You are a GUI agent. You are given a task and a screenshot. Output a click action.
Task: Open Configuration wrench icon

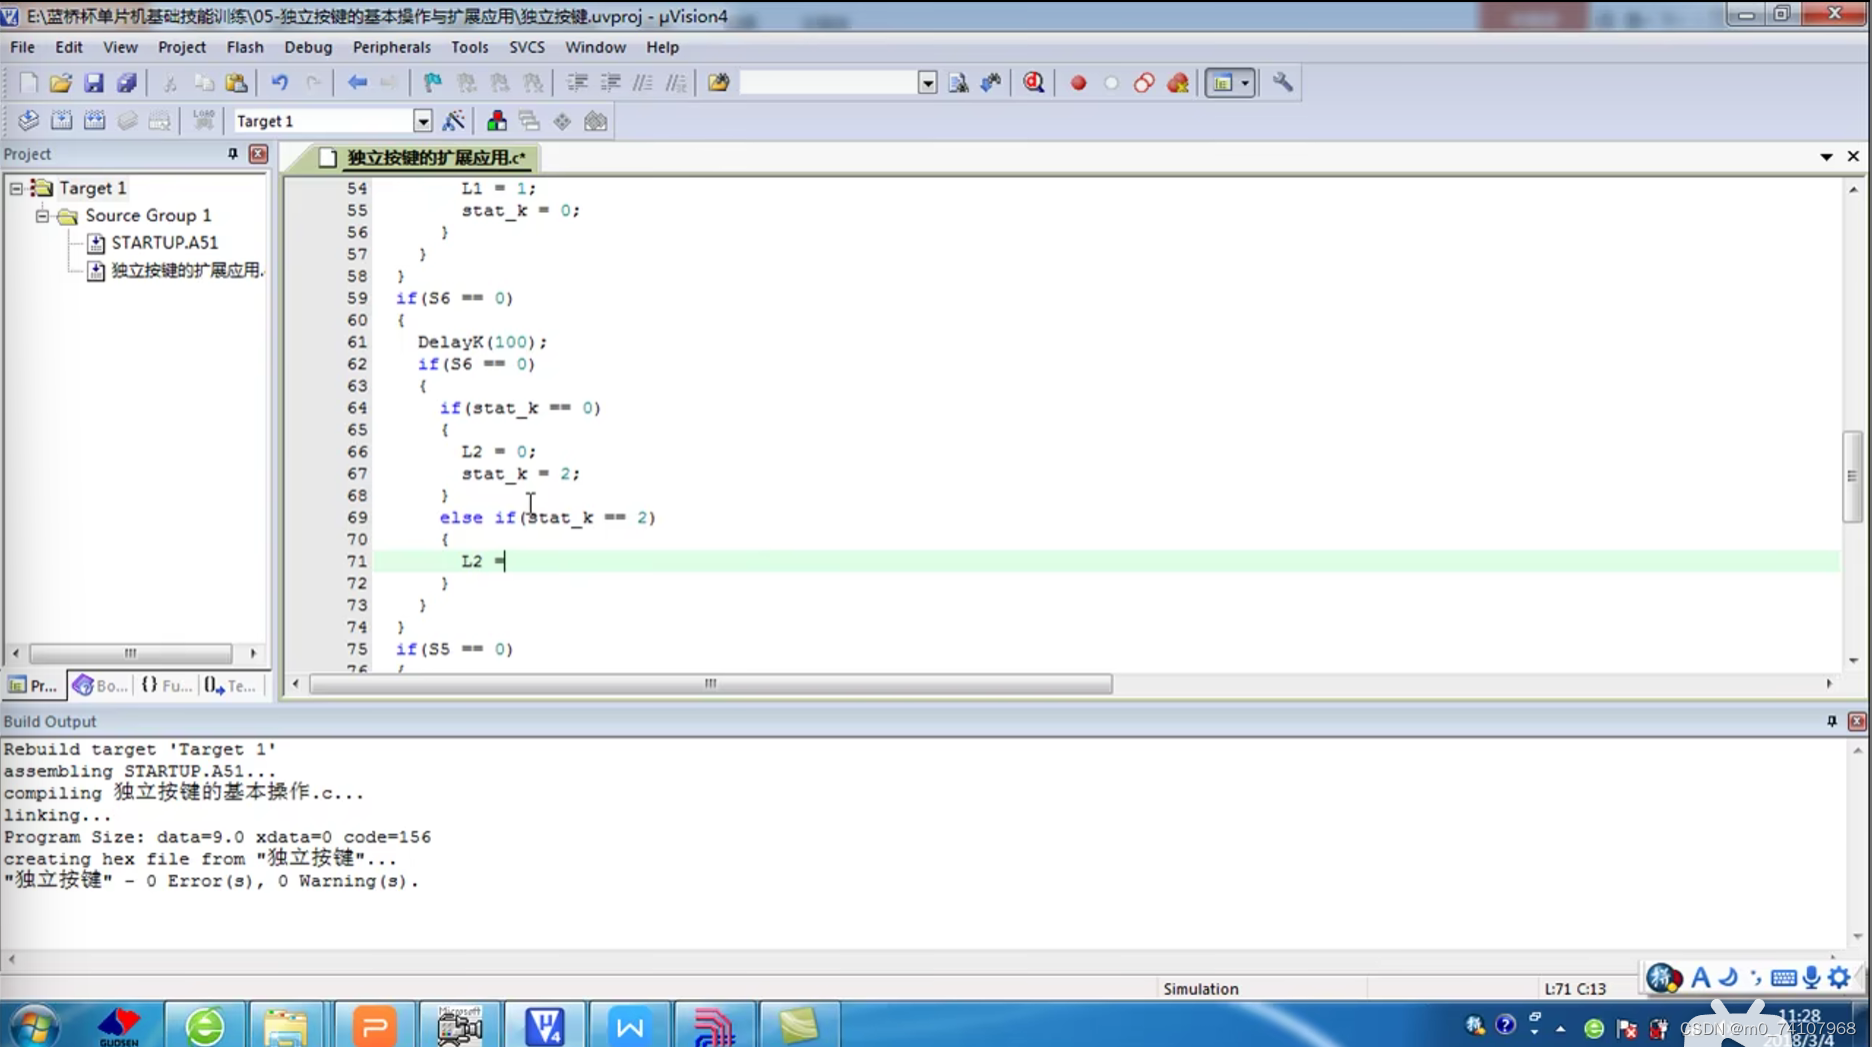click(x=1282, y=83)
